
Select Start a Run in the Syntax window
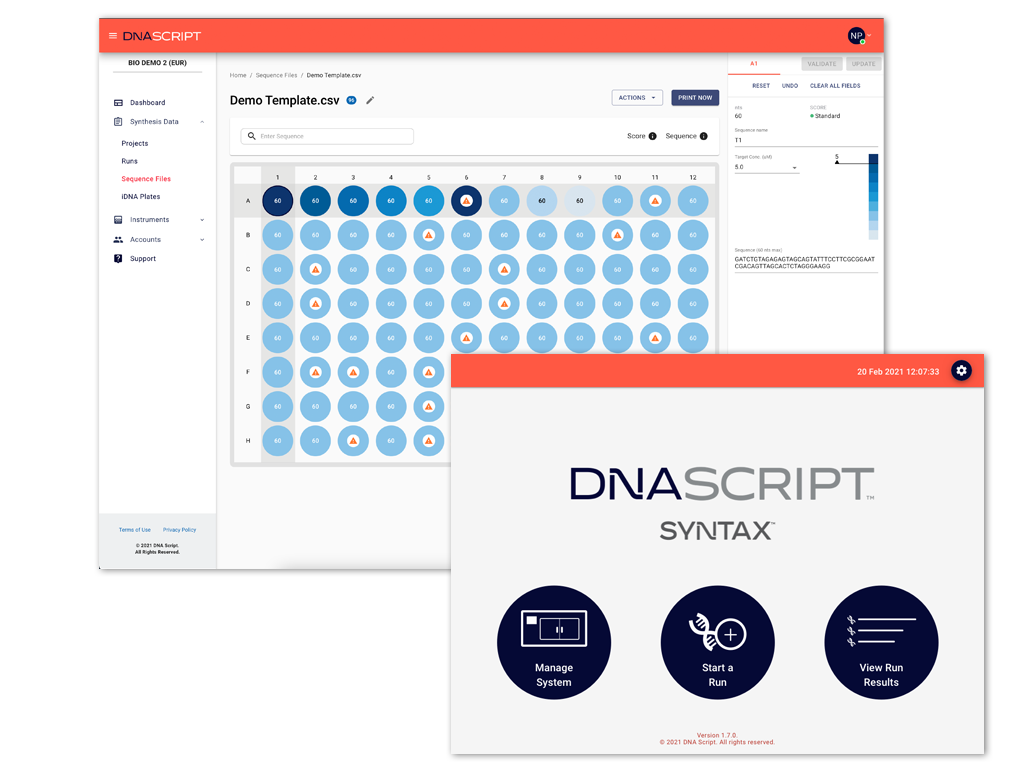[x=718, y=643]
